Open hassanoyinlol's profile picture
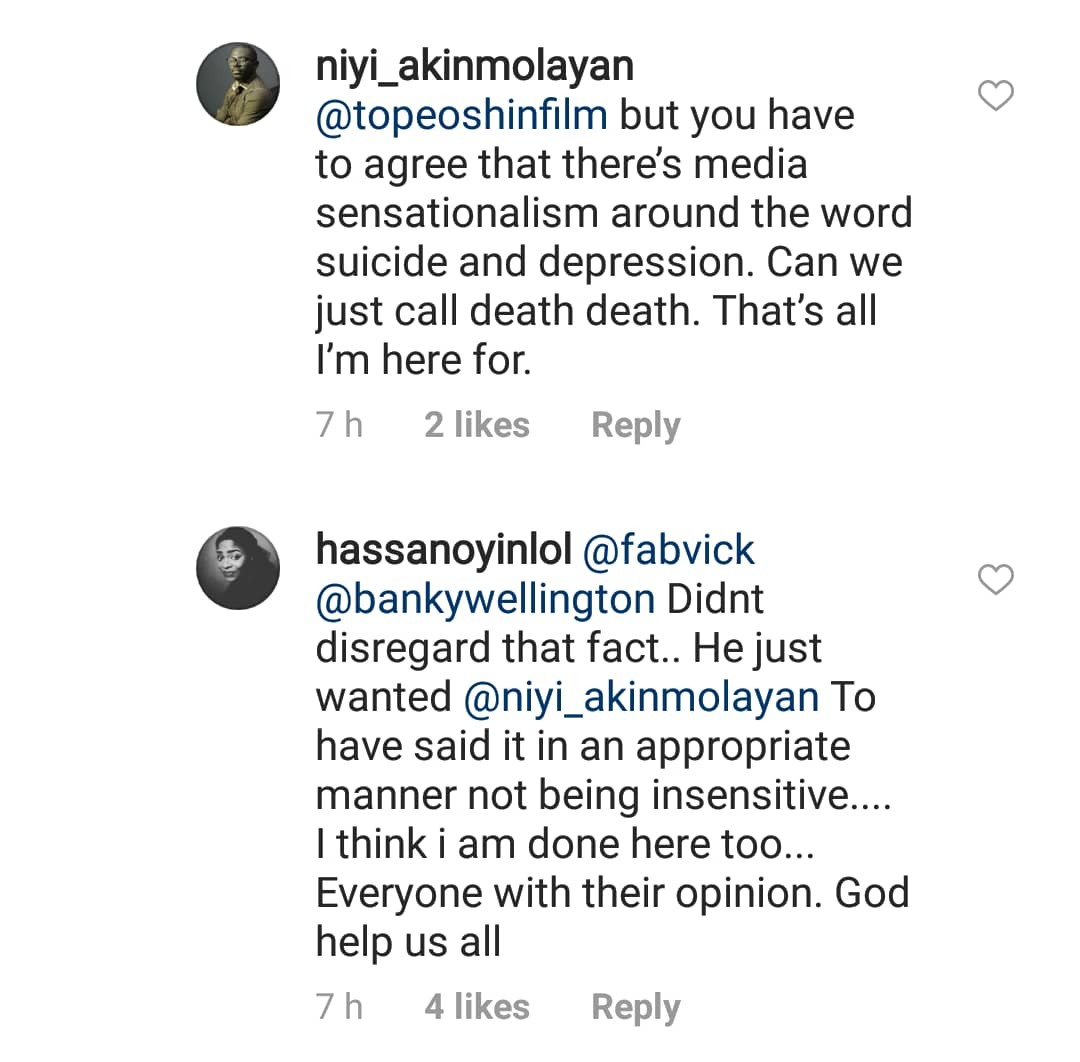This screenshot has width=1080, height=1062. (238, 567)
